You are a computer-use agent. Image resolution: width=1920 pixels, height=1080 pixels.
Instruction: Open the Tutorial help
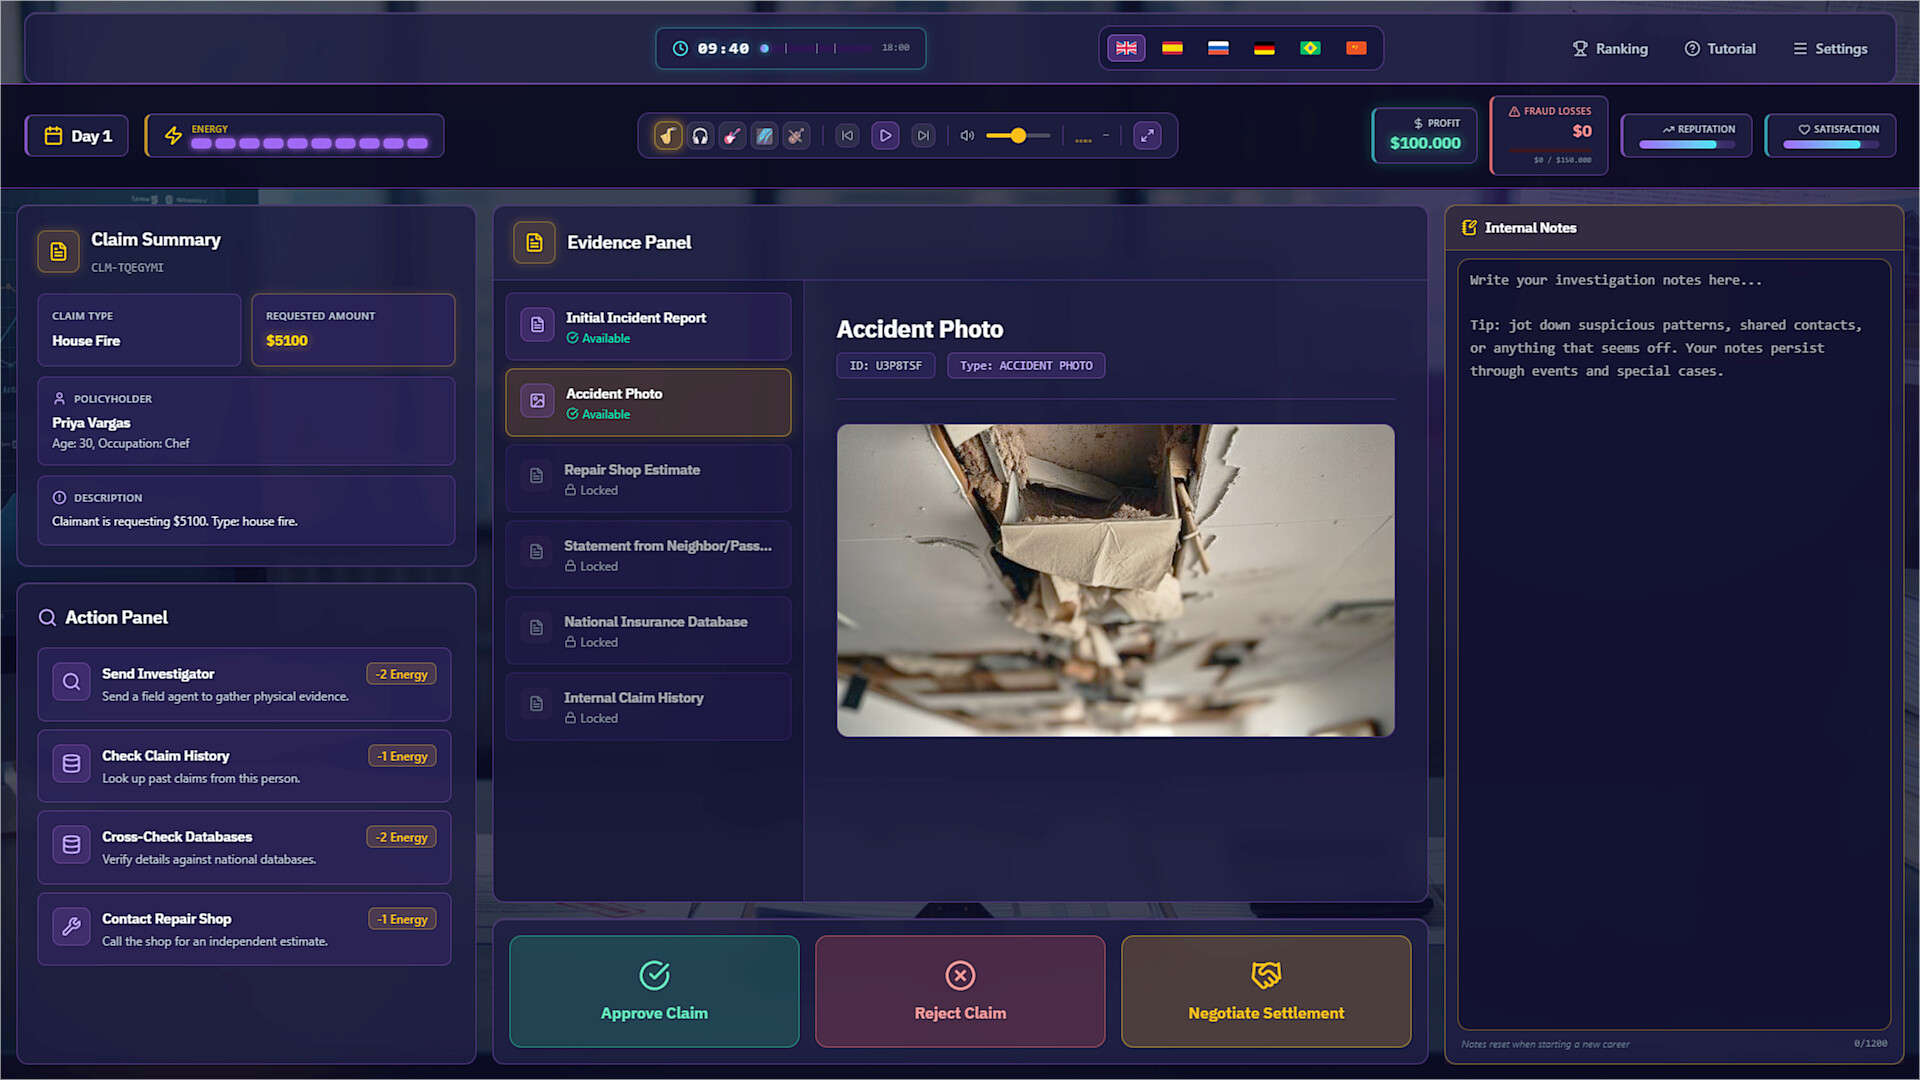pos(1720,48)
